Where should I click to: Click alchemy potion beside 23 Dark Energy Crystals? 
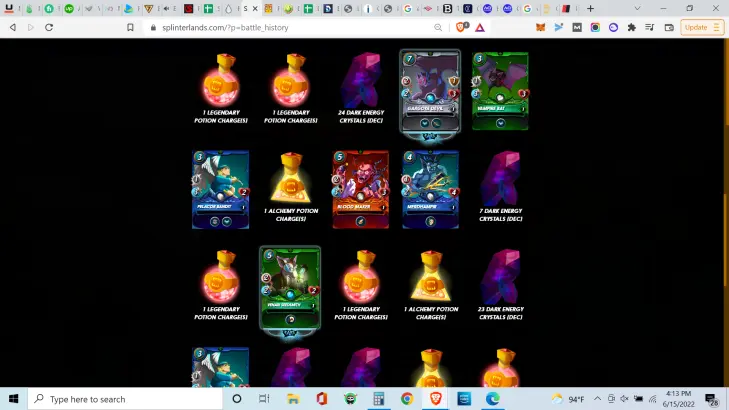point(431,285)
